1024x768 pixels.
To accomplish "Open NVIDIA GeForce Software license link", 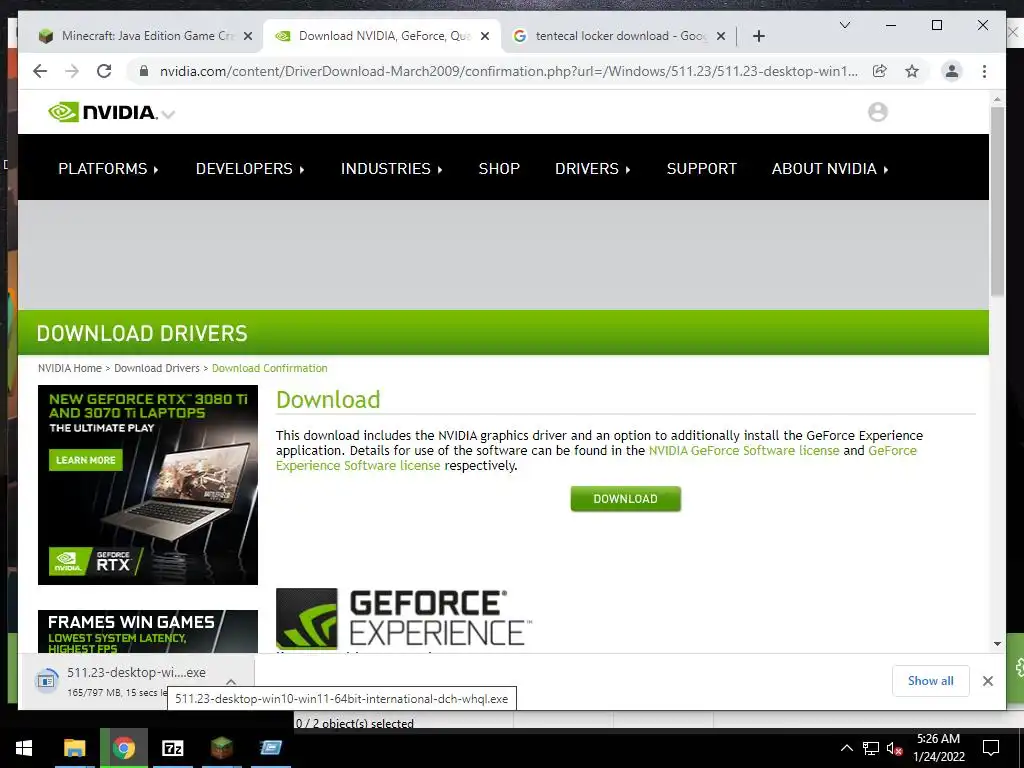I will pyautogui.click(x=744, y=451).
